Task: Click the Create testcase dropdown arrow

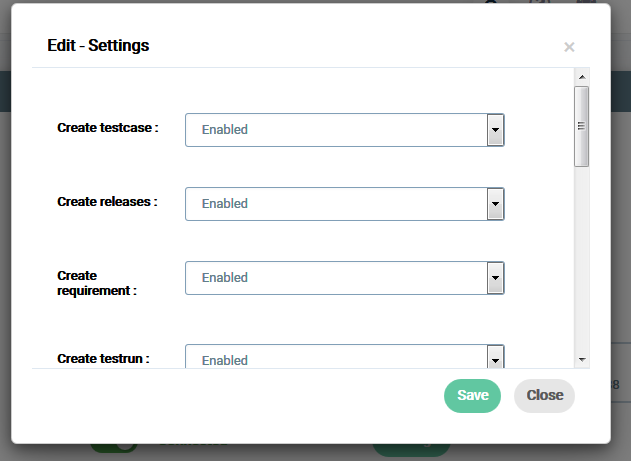Action: click(494, 130)
